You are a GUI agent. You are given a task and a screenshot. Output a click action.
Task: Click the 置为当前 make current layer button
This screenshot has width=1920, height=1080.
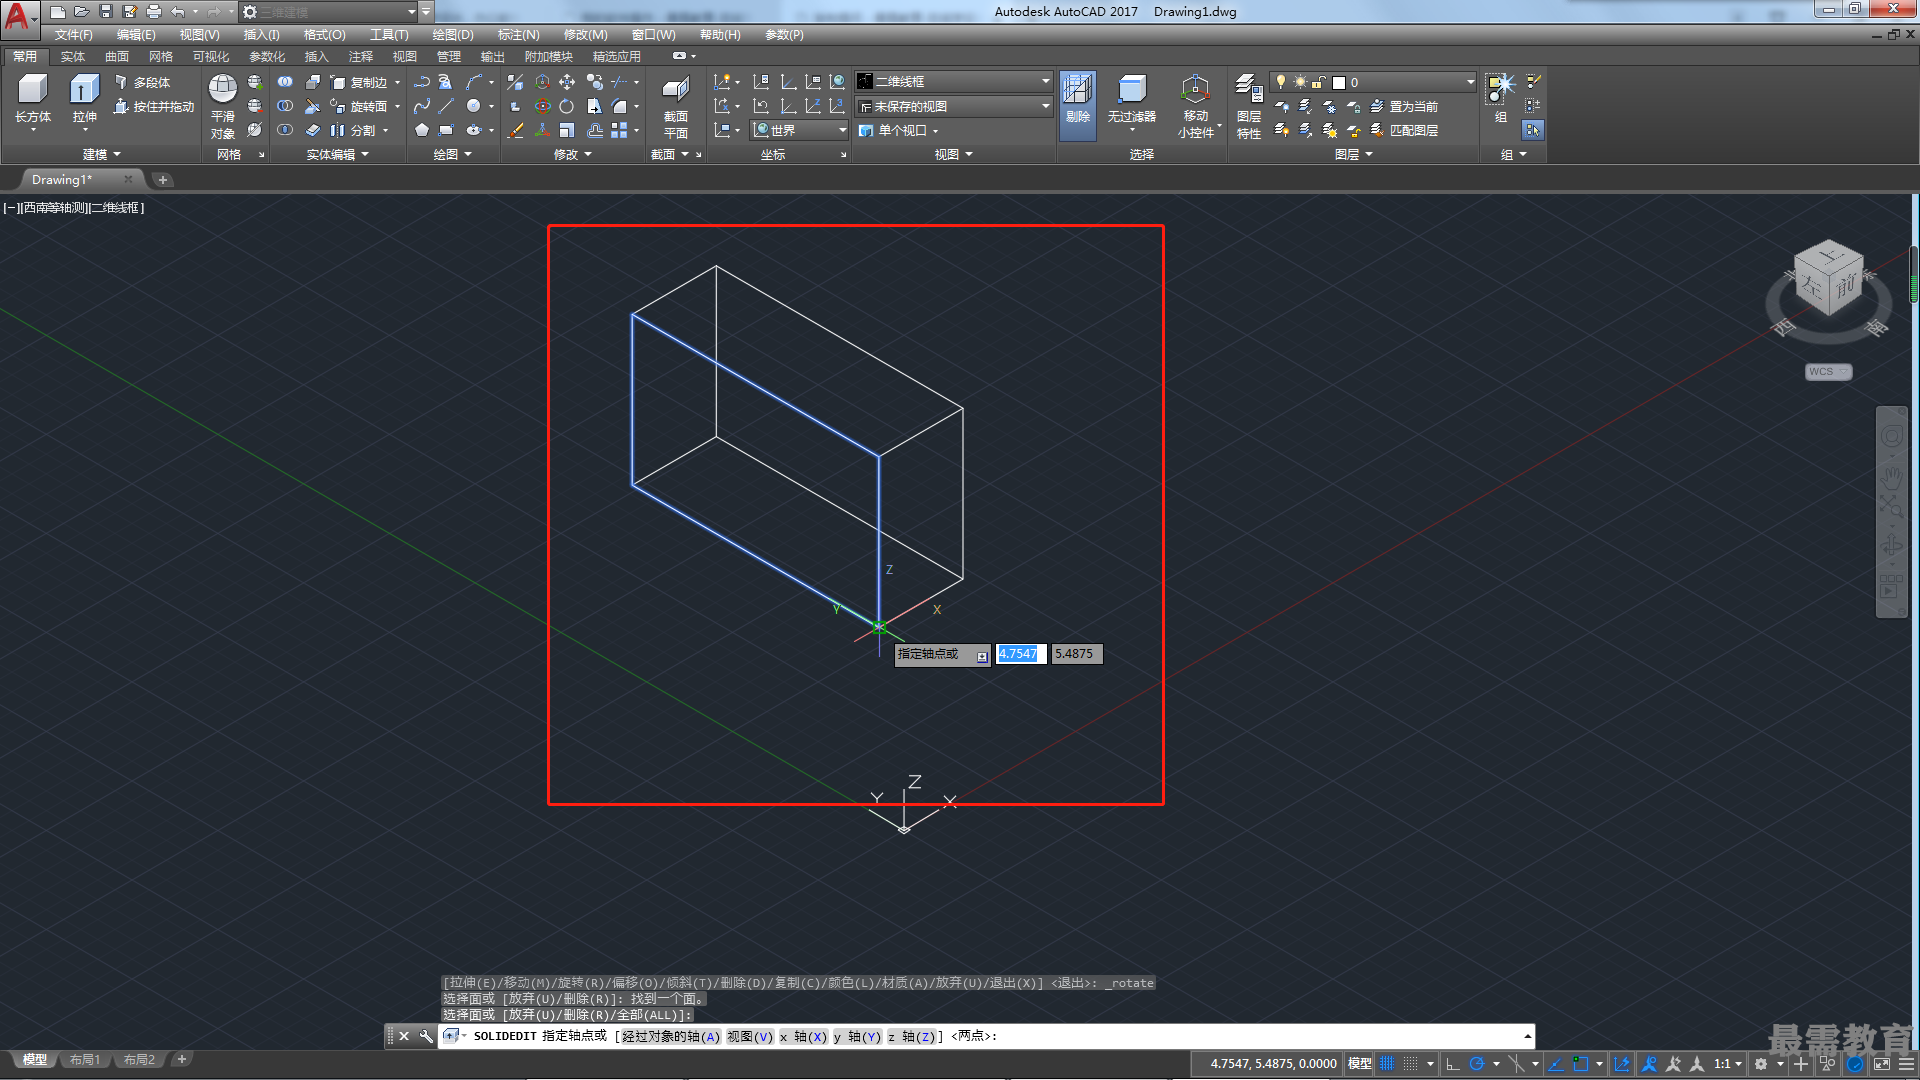coord(1404,106)
